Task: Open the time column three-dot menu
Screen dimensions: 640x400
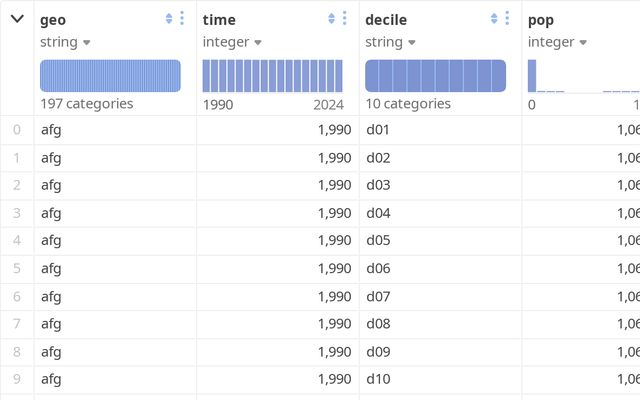Action: point(345,18)
